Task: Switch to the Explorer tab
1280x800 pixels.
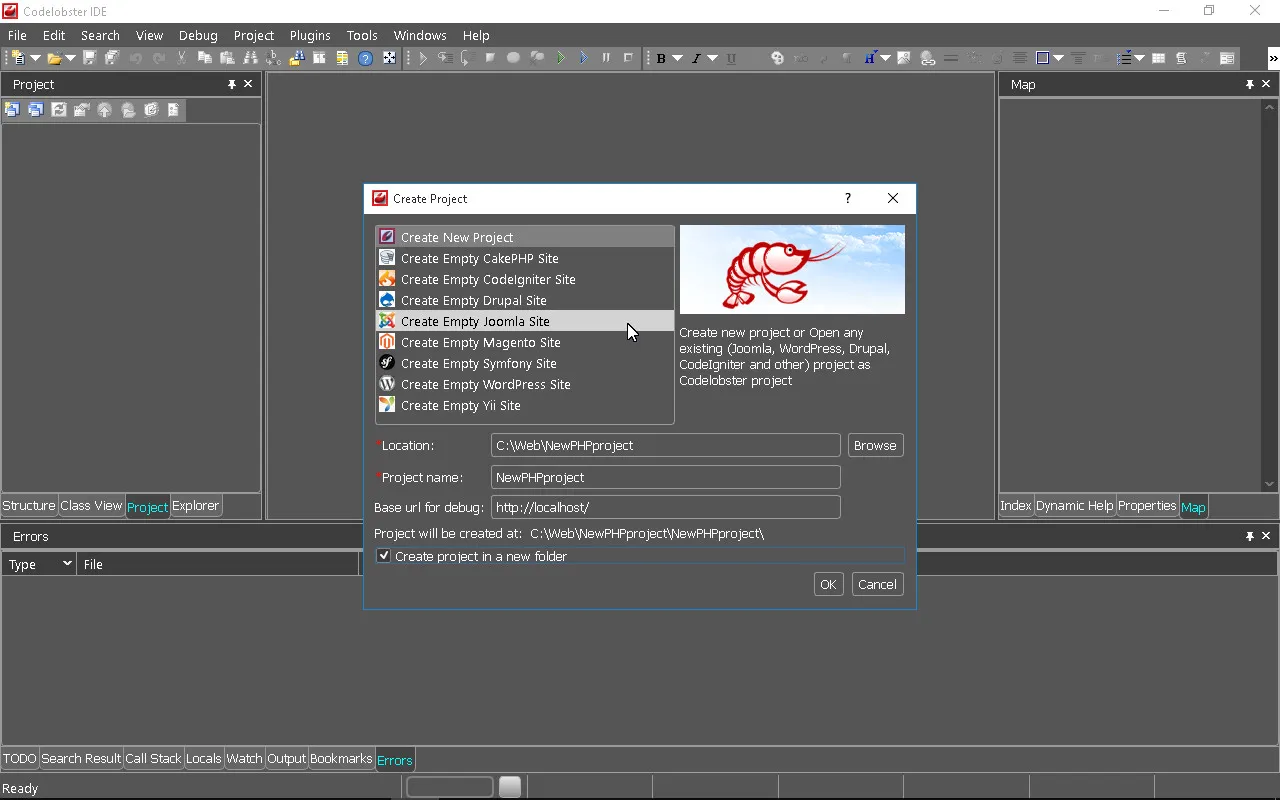Action: tap(195, 506)
